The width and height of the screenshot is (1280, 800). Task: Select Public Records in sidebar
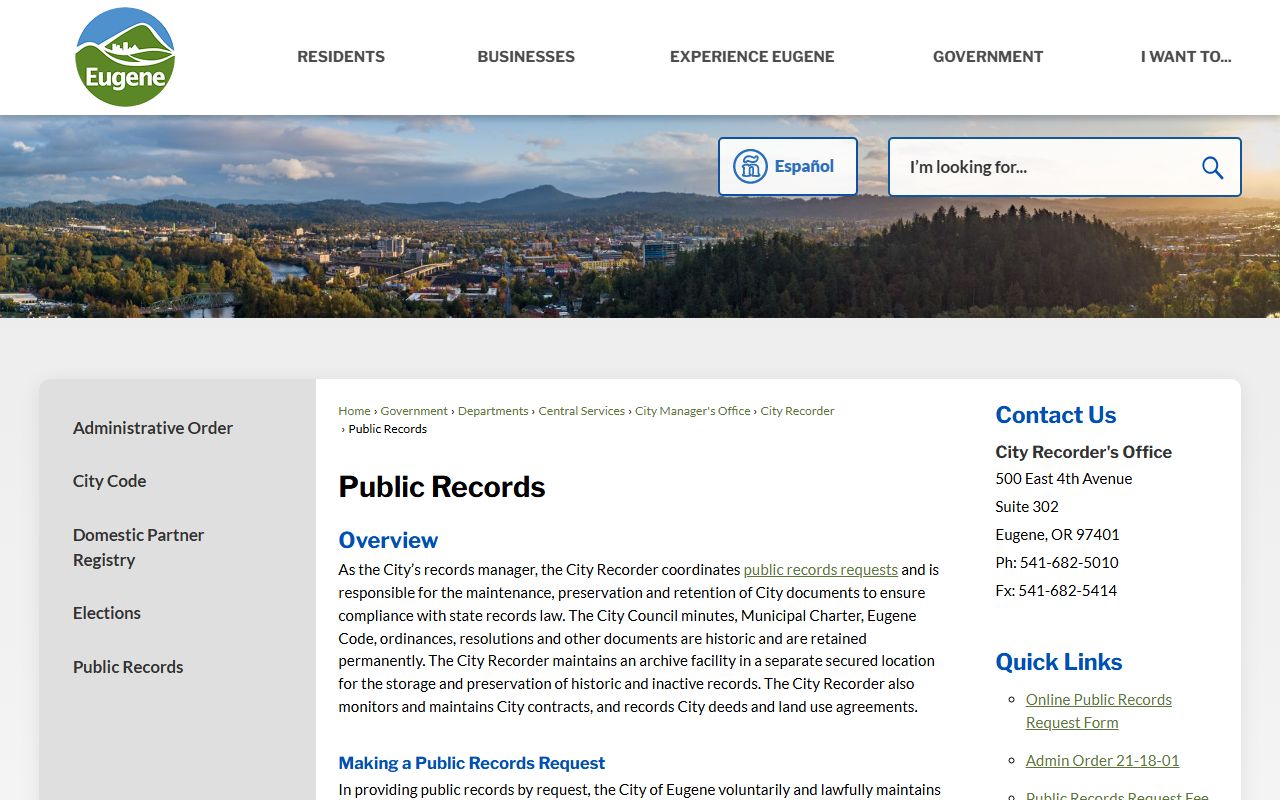[x=128, y=667]
